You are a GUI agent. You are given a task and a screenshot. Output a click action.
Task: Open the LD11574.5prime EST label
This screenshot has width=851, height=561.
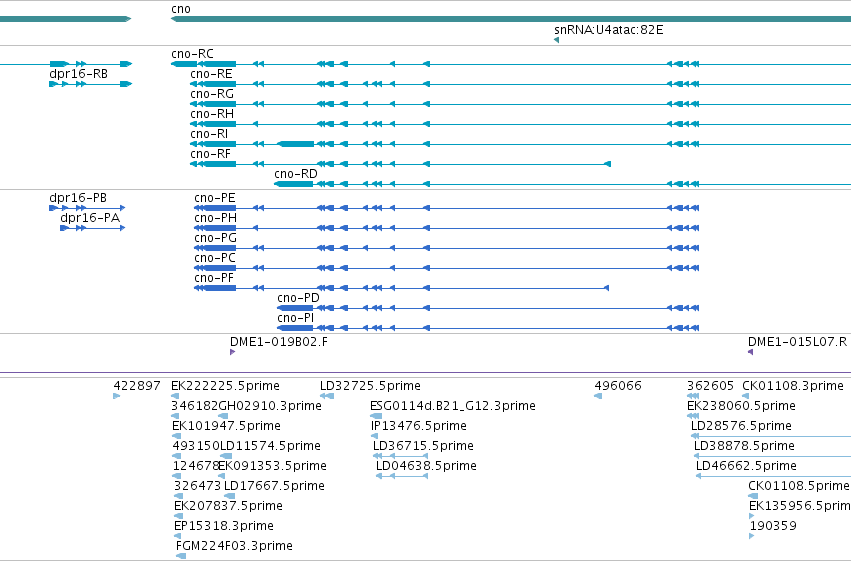[270, 447]
